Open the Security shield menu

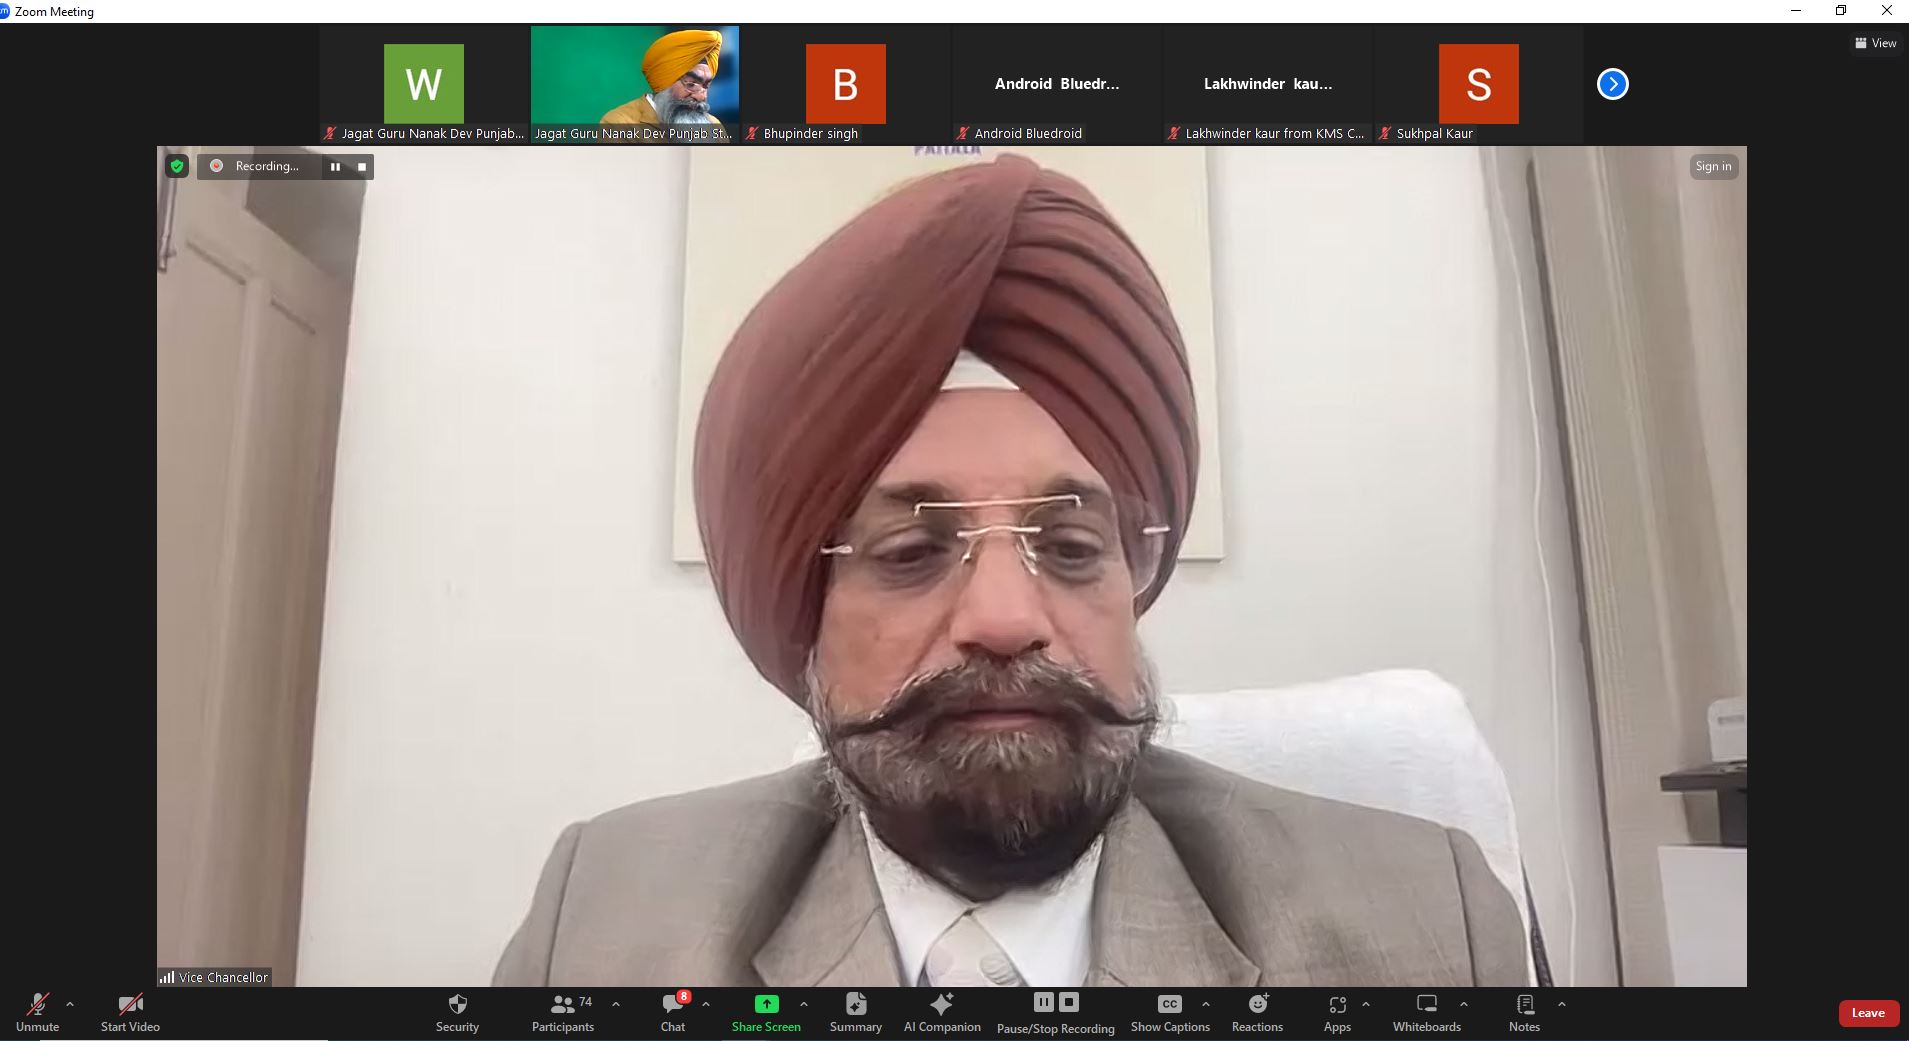[x=457, y=1012]
